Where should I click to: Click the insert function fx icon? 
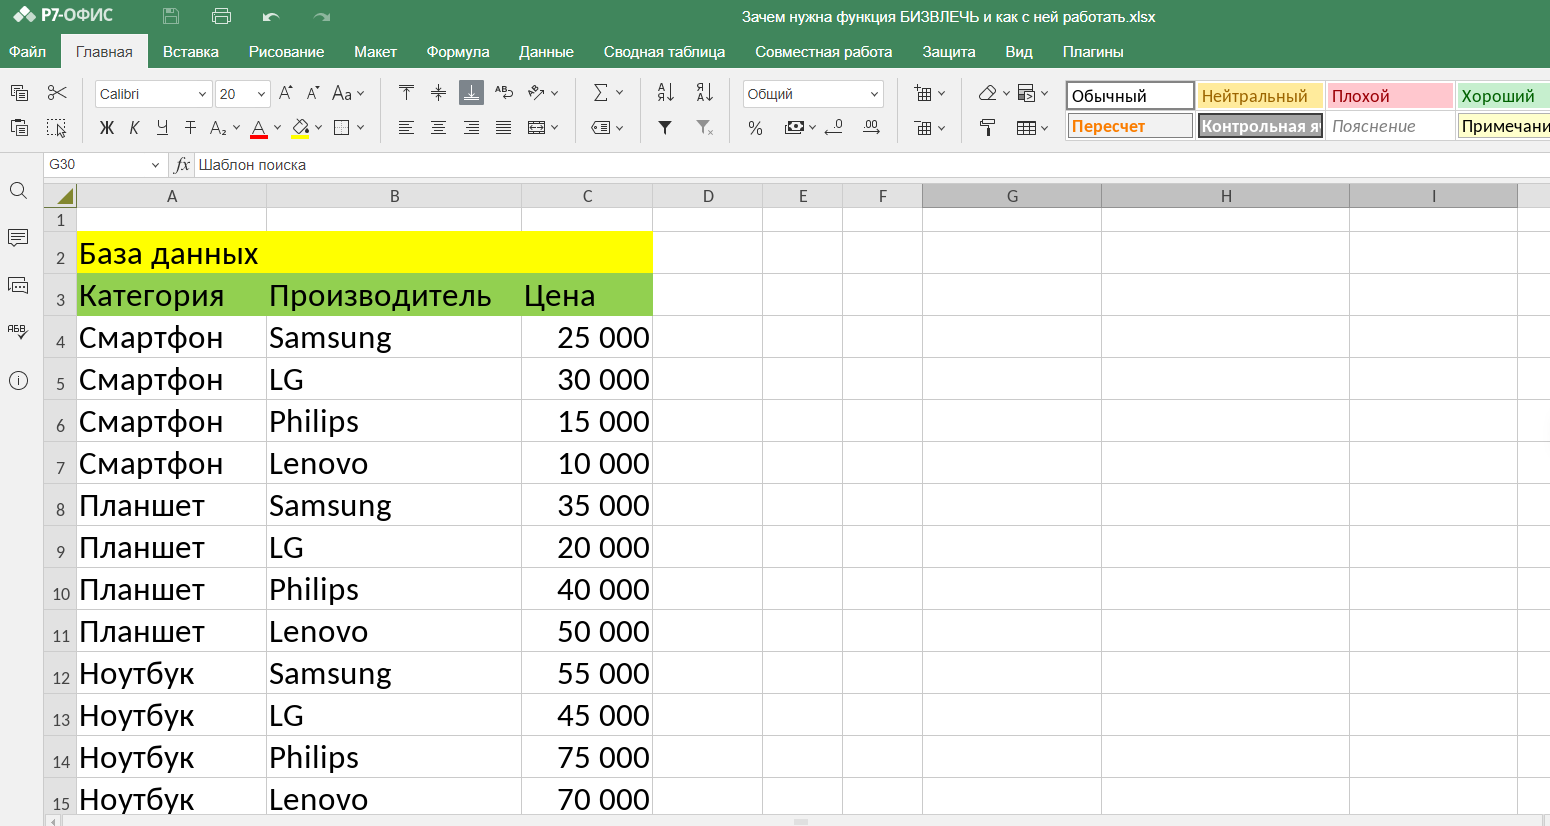[x=181, y=164]
